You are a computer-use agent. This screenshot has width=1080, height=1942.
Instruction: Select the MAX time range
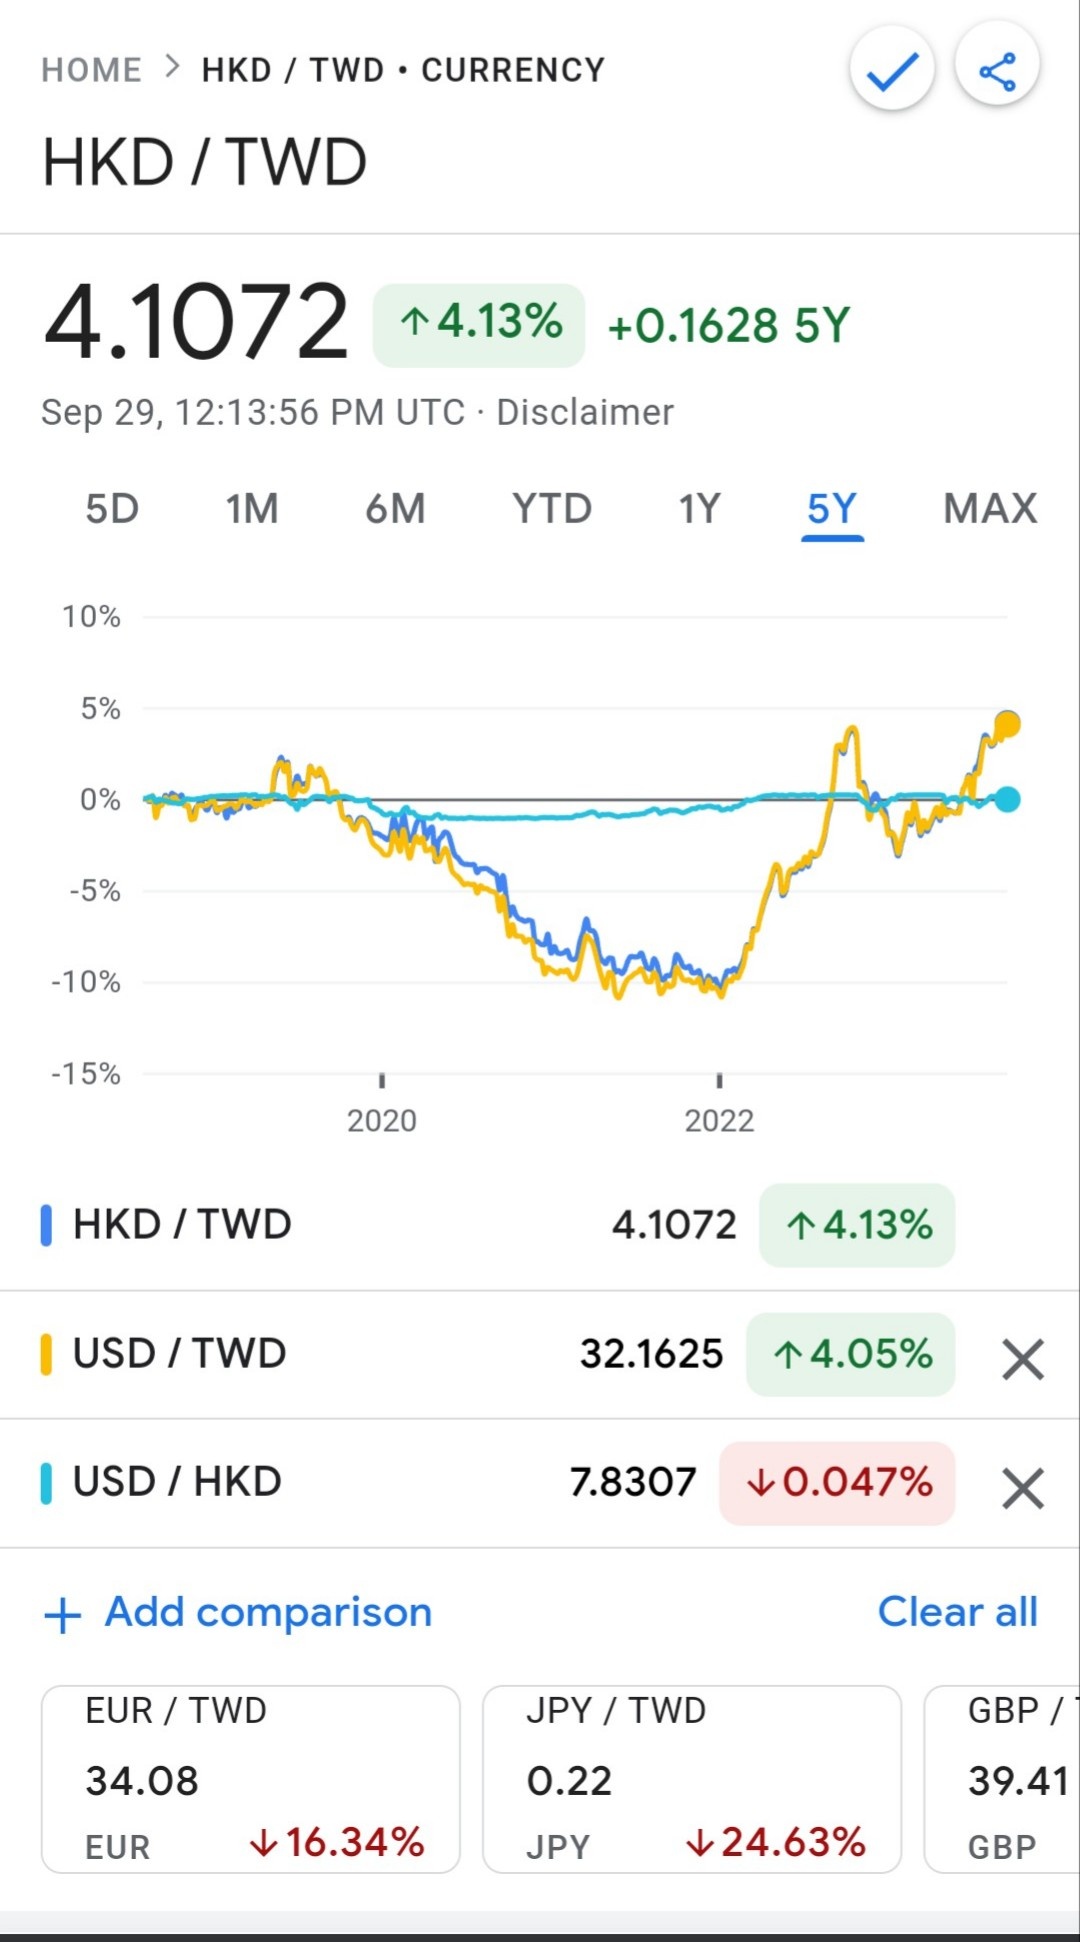tap(990, 509)
